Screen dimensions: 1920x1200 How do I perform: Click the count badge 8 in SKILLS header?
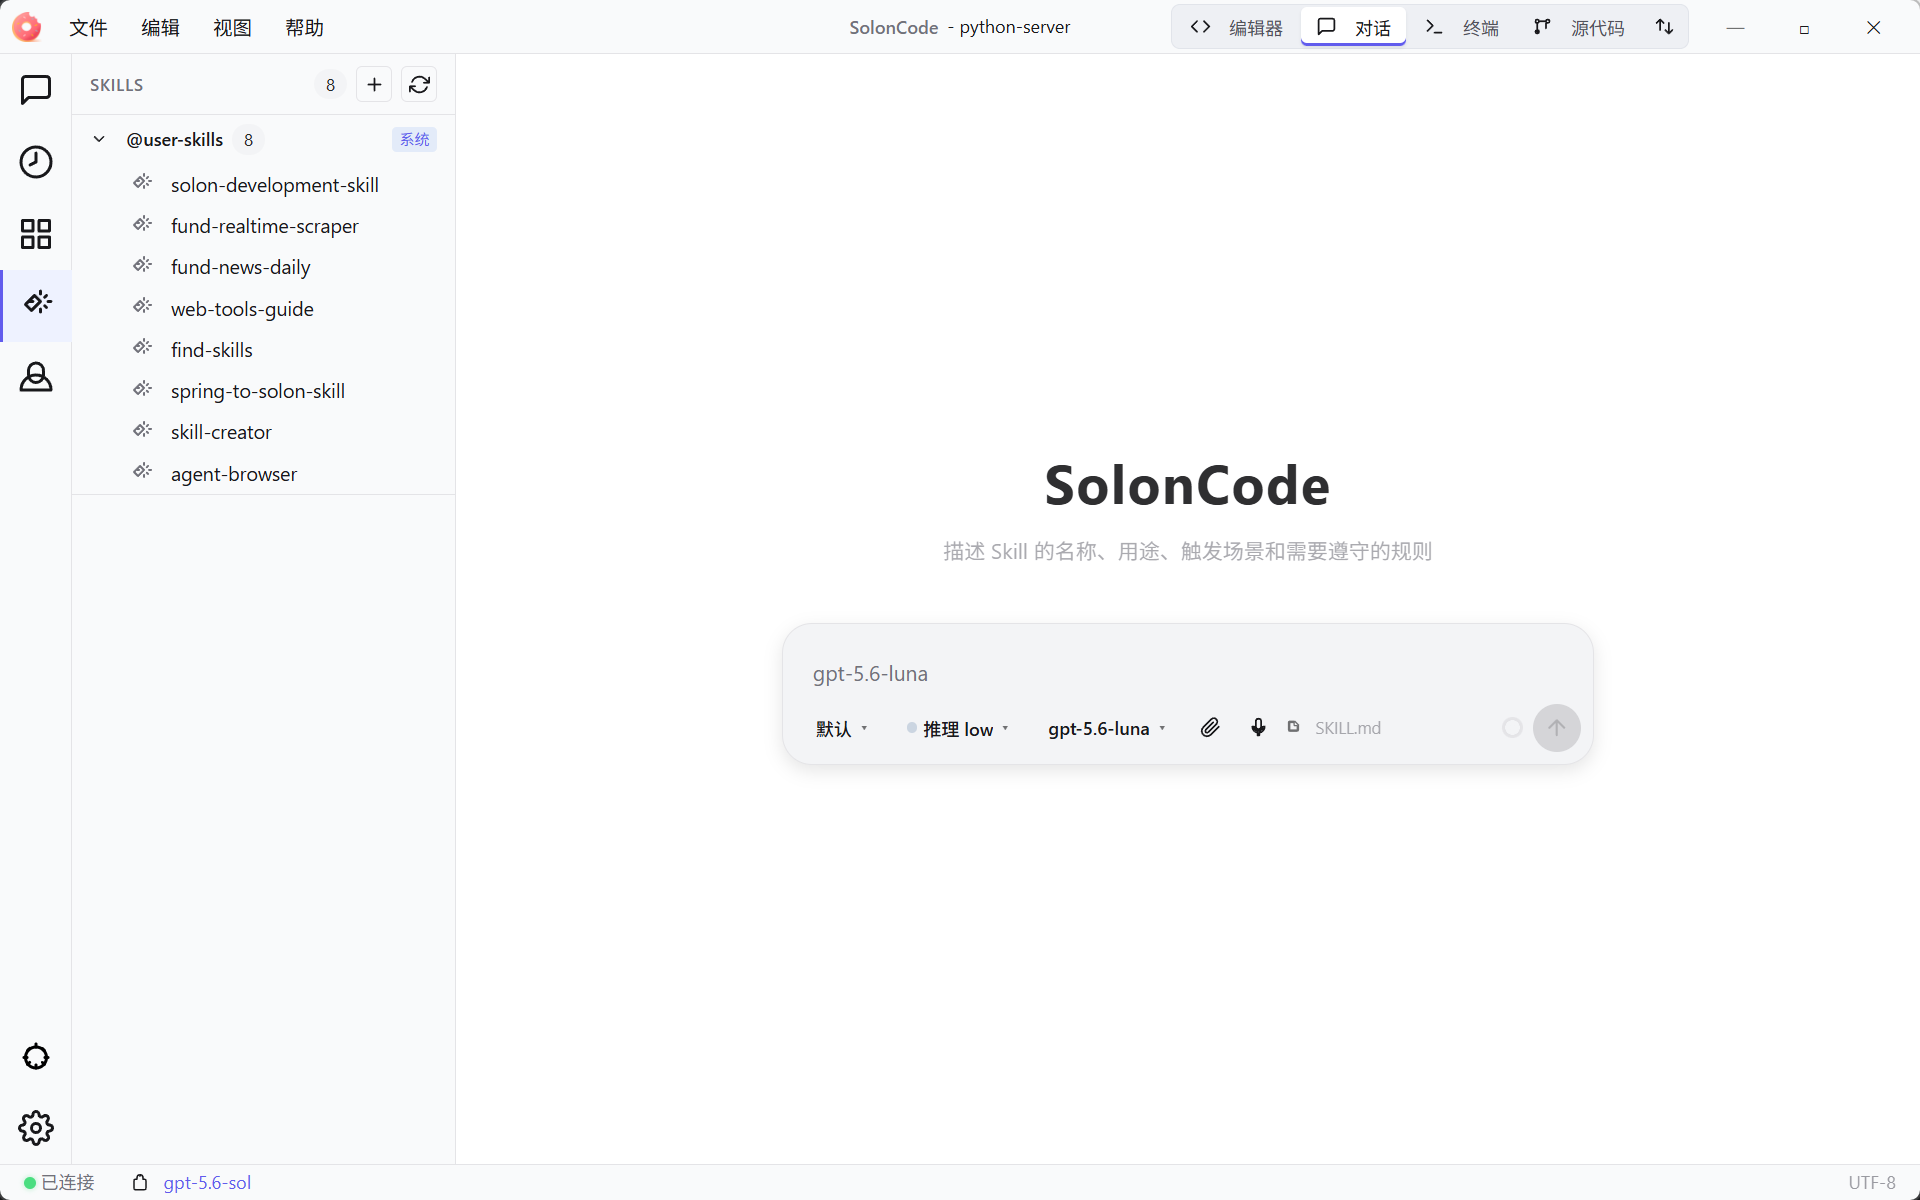(x=330, y=85)
